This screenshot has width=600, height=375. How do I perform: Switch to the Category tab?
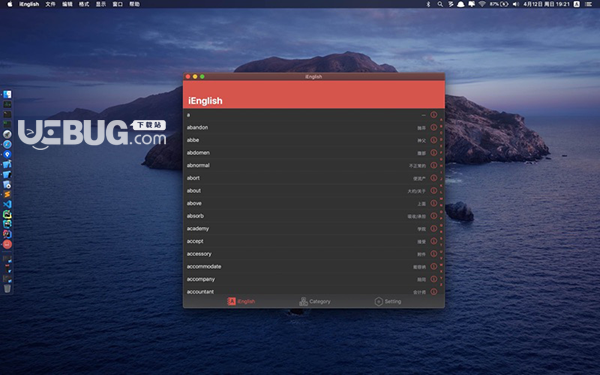[315, 302]
